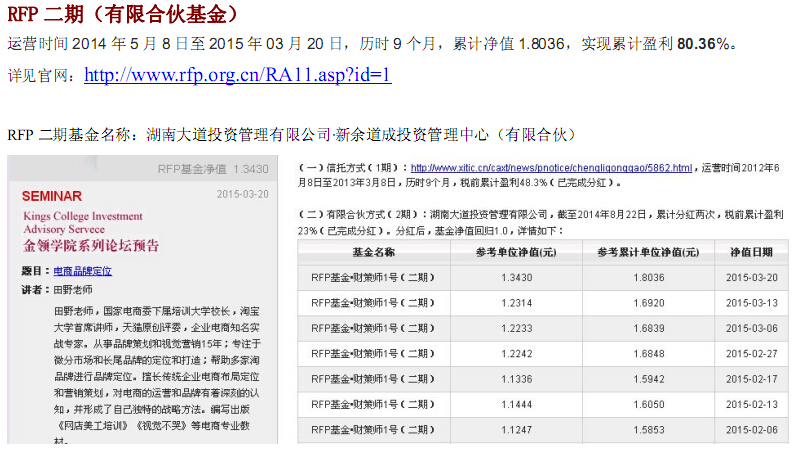This screenshot has height=451, width=800.
Task: Select cumulative value 1.6050 cell
Action: tap(648, 405)
